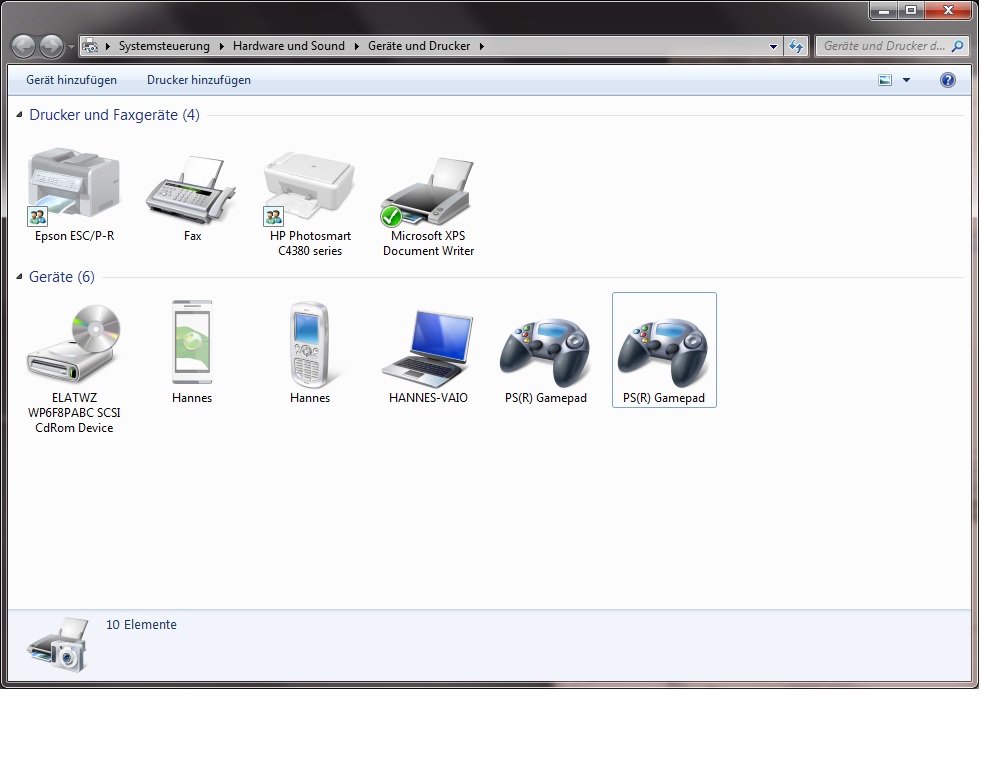Image resolution: width=982 pixels, height=760 pixels.
Task: Select the ELATWZ SCSI CdRom Device icon
Action: pyautogui.click(x=74, y=344)
